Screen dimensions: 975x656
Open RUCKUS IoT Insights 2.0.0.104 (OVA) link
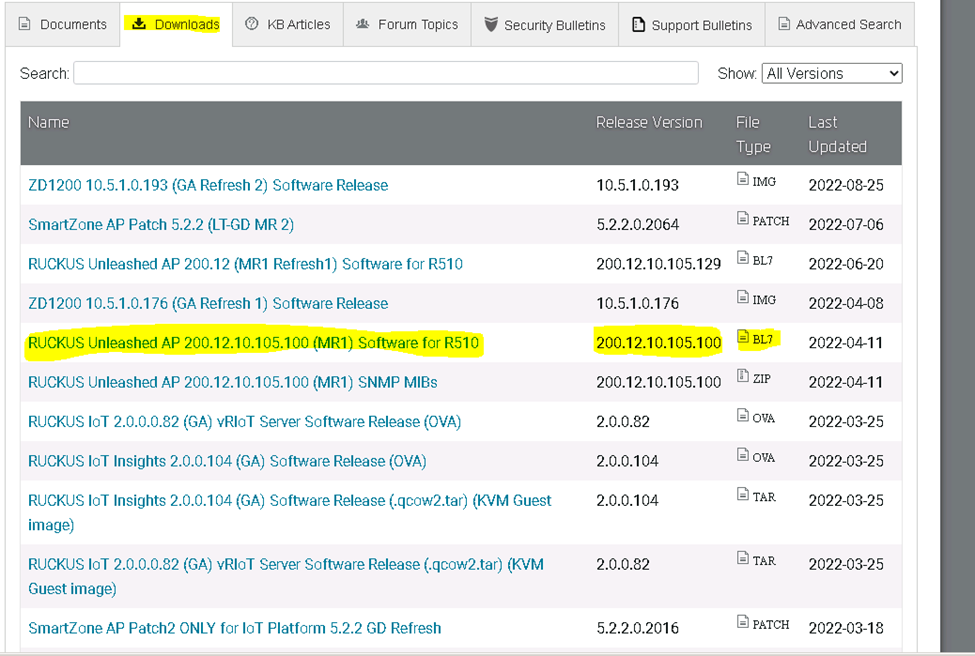[227, 461]
